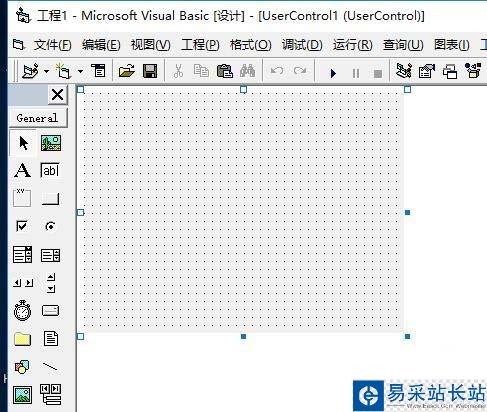
Task: Click the Save Project floppy icon
Action: point(150,71)
